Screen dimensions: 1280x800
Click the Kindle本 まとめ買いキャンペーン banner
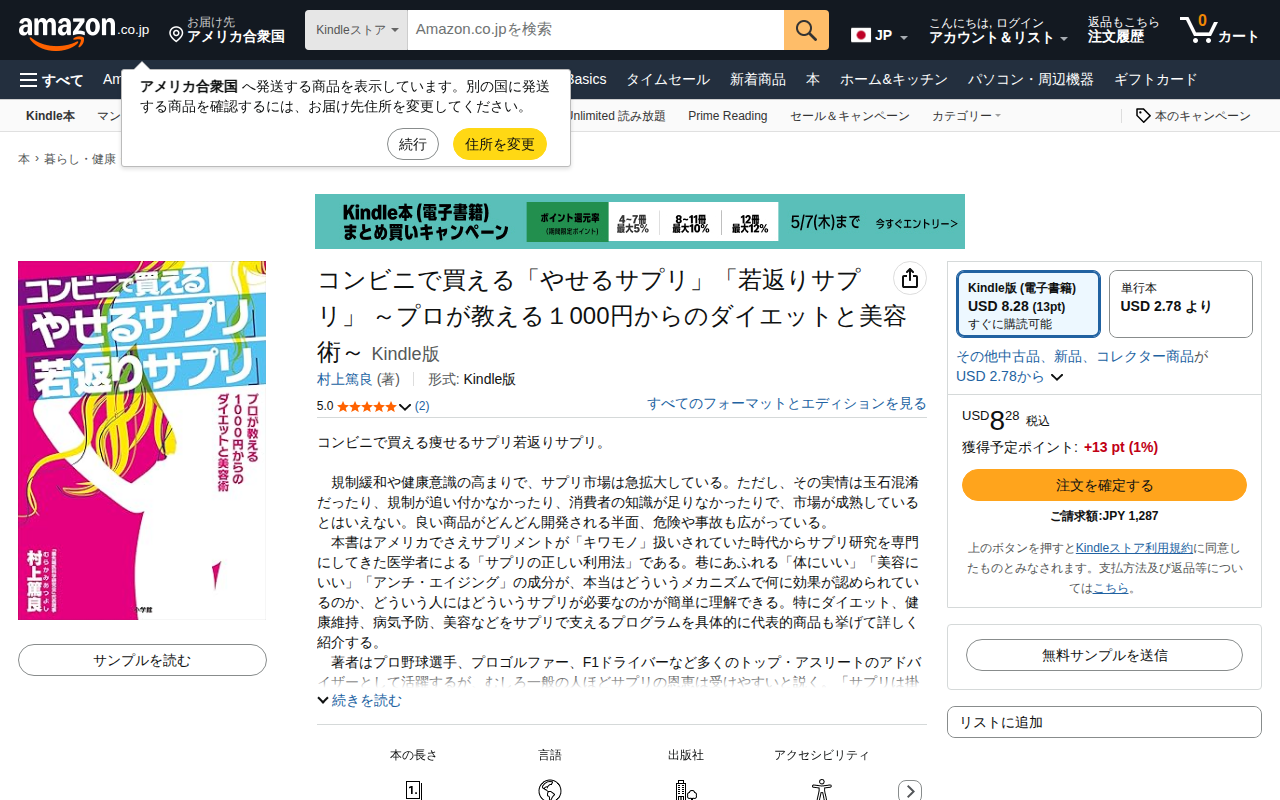[x=640, y=221]
